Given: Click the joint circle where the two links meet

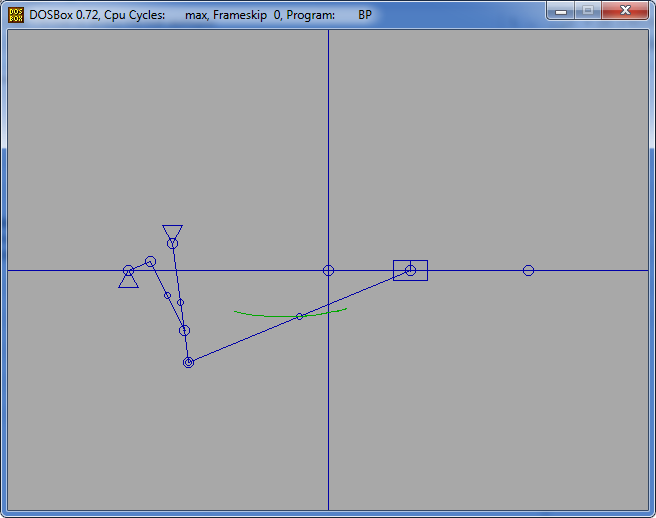Looking at the screenshot, I should click(184, 331).
